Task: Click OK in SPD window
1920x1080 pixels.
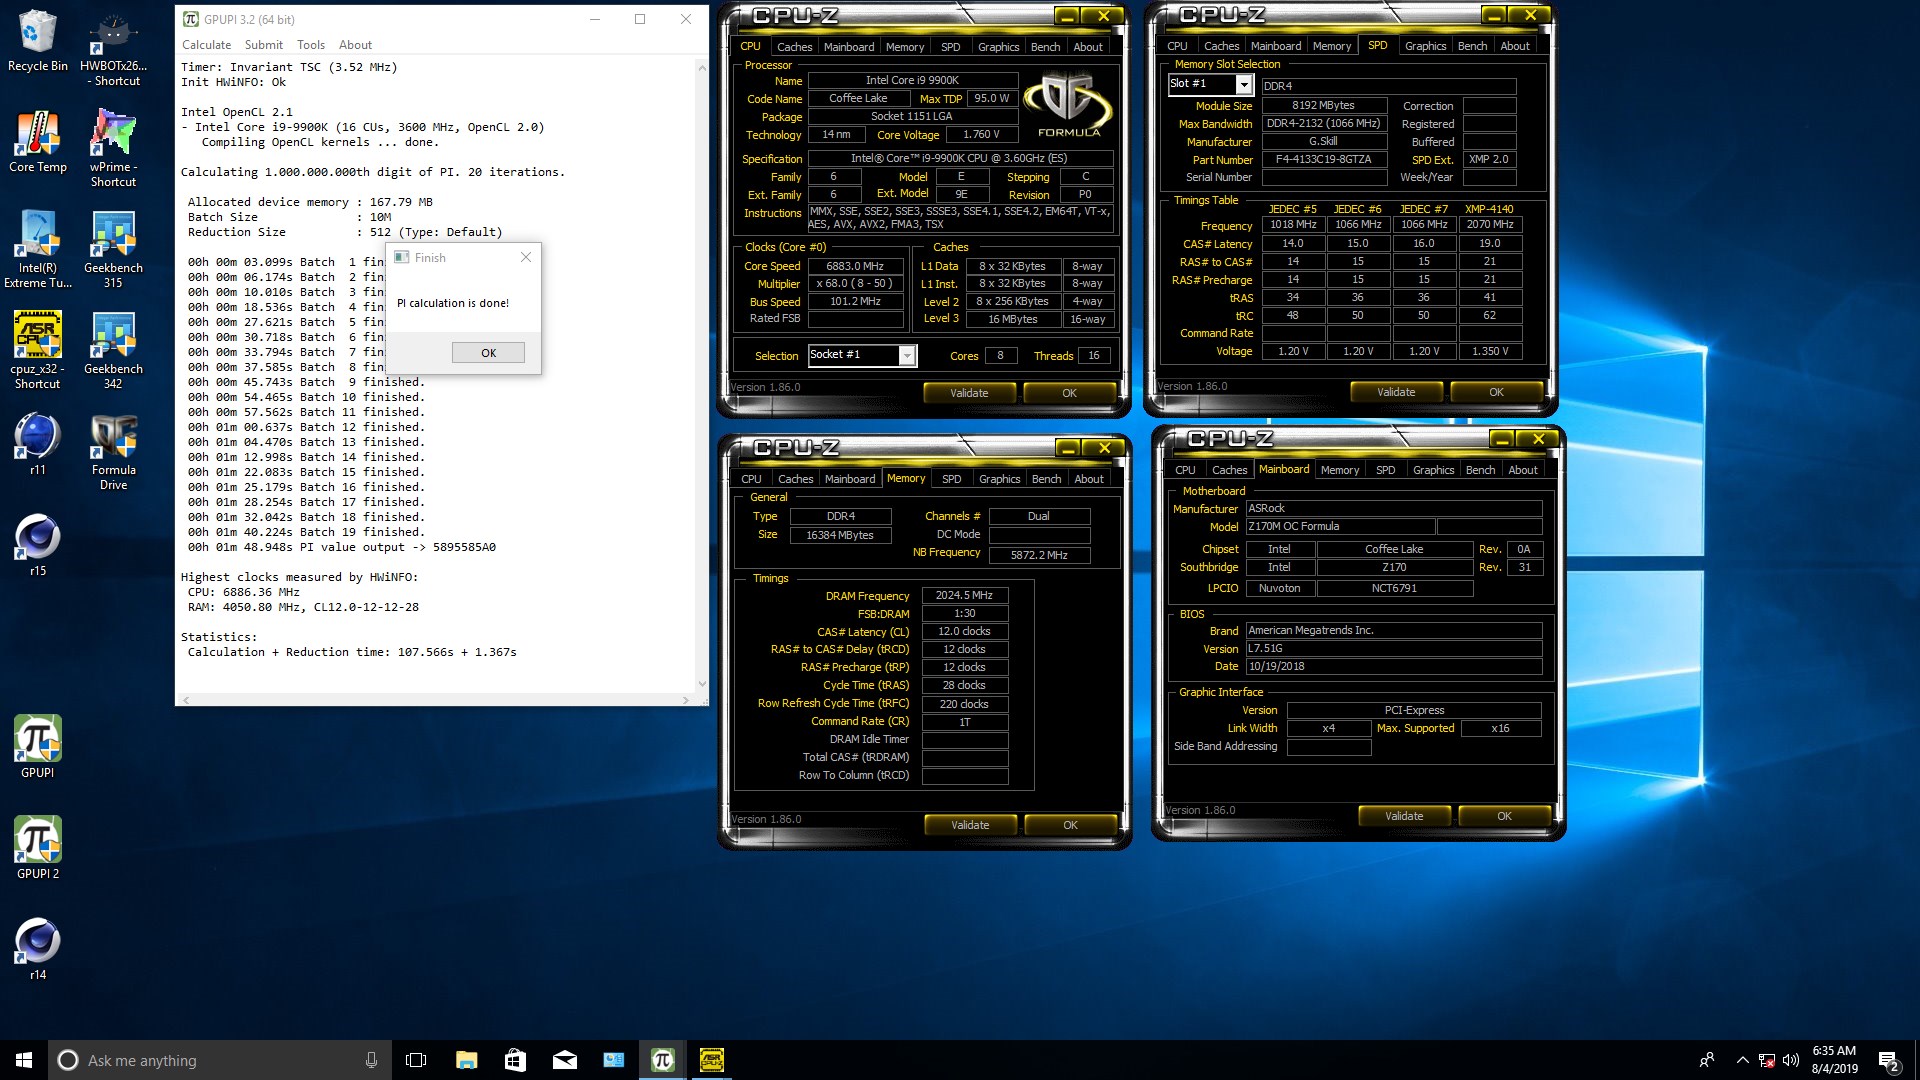Action: (x=1496, y=392)
